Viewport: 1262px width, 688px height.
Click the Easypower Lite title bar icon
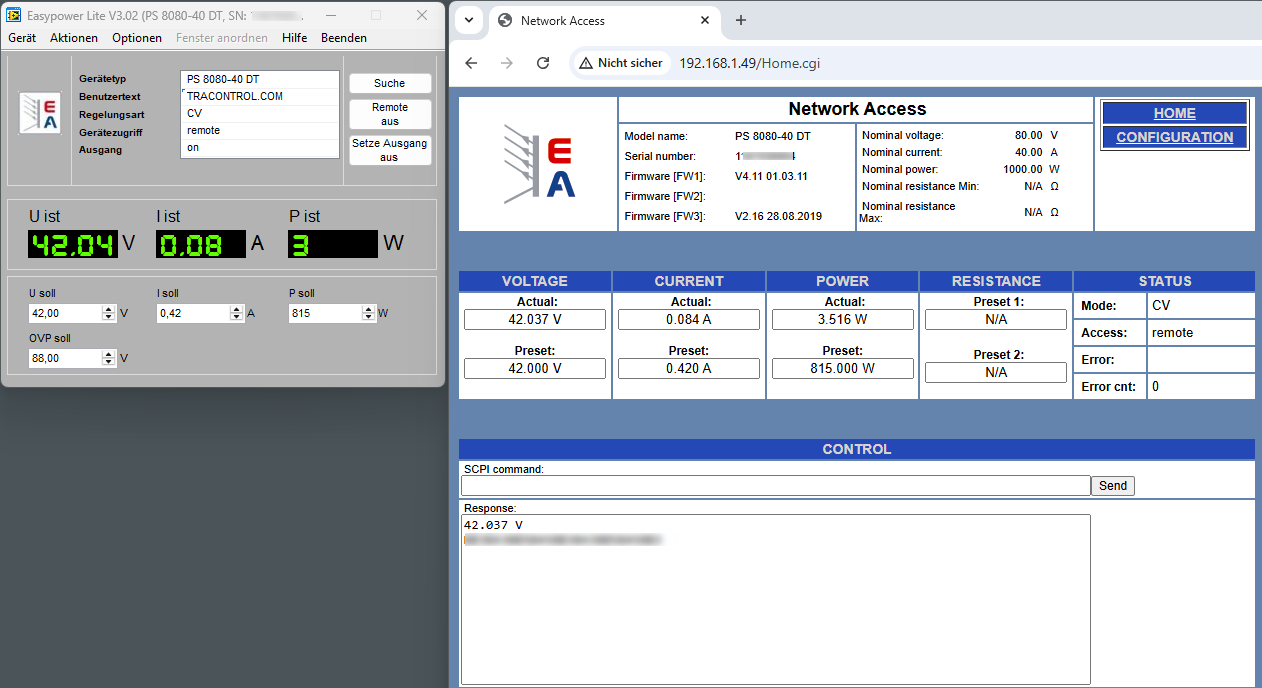[x=14, y=15]
